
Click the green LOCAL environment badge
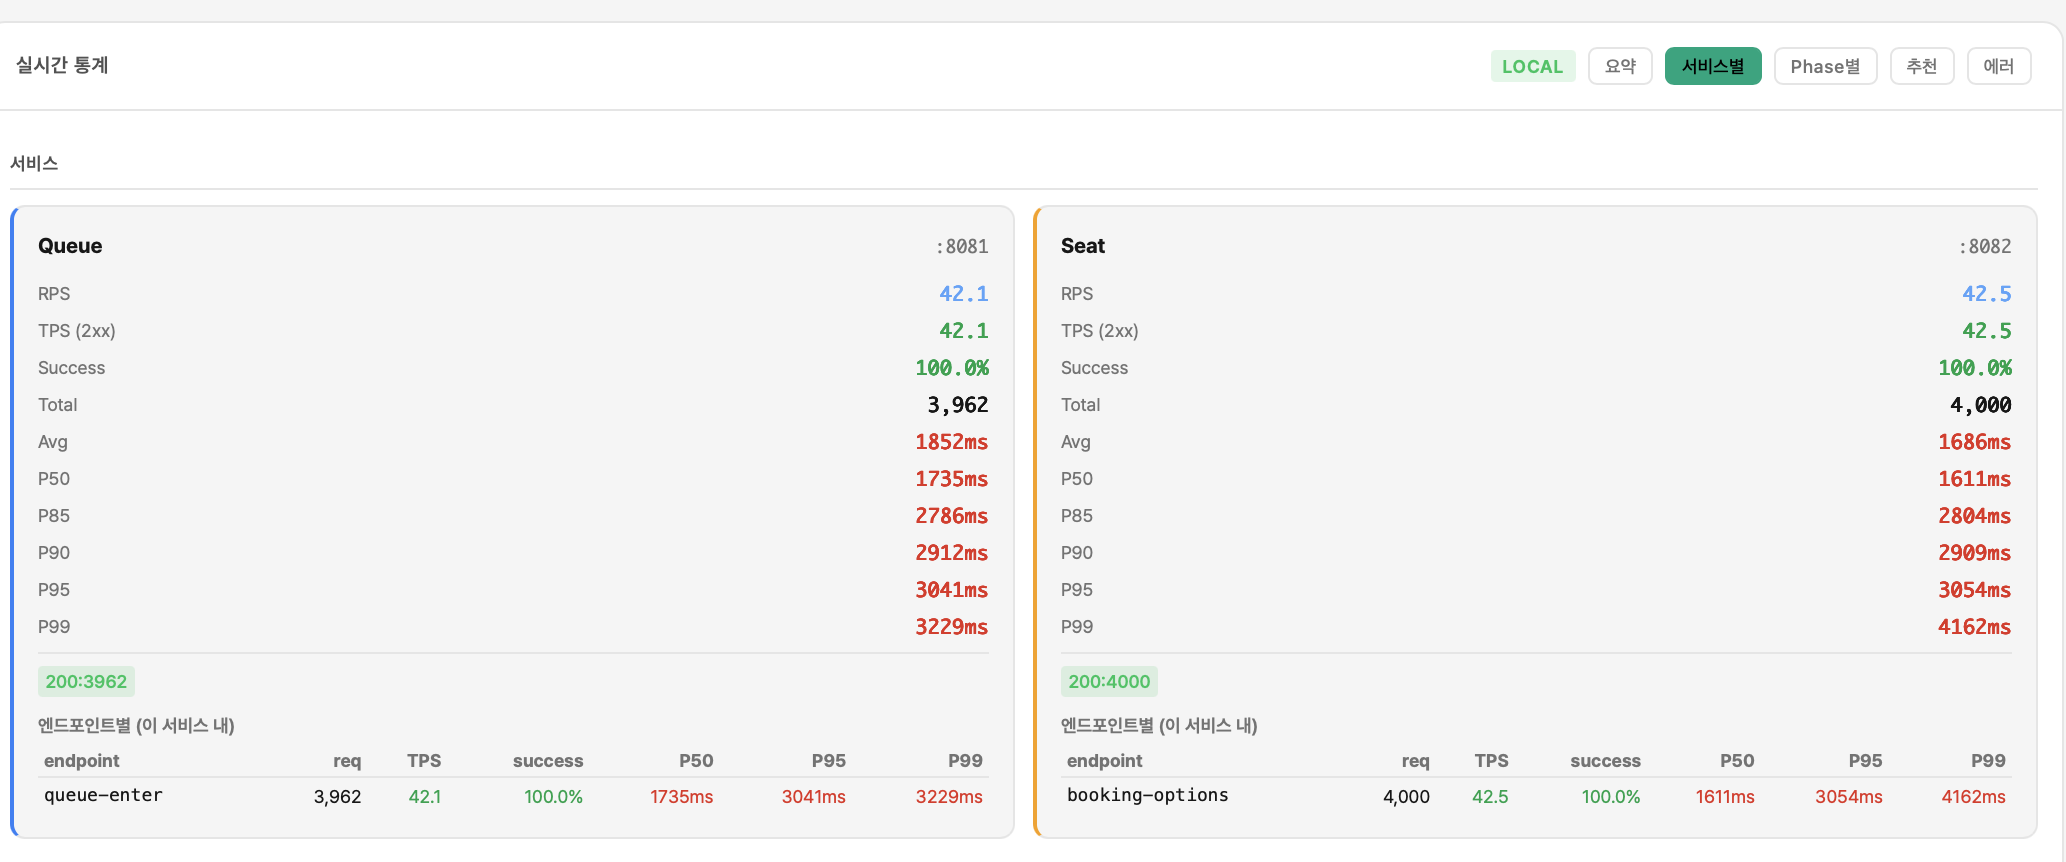pos(1532,66)
